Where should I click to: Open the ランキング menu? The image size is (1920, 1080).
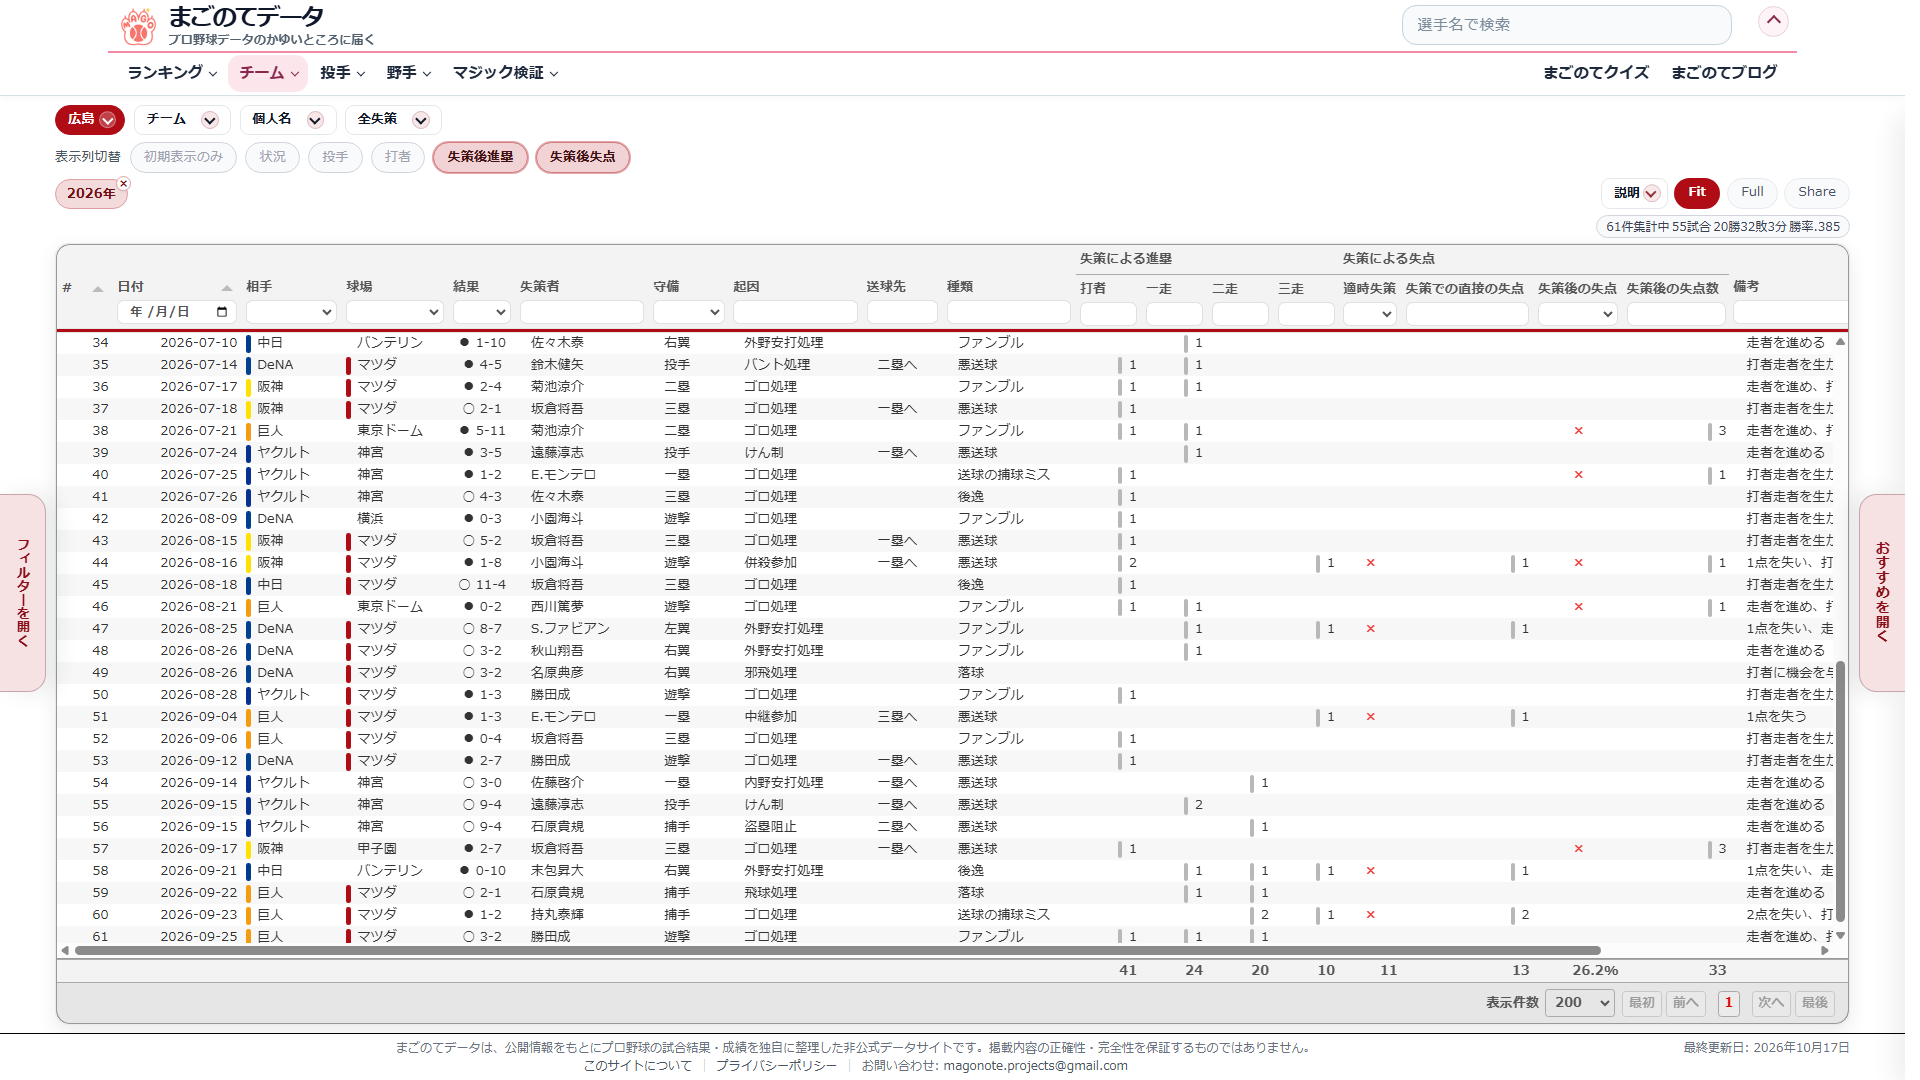pyautogui.click(x=172, y=73)
